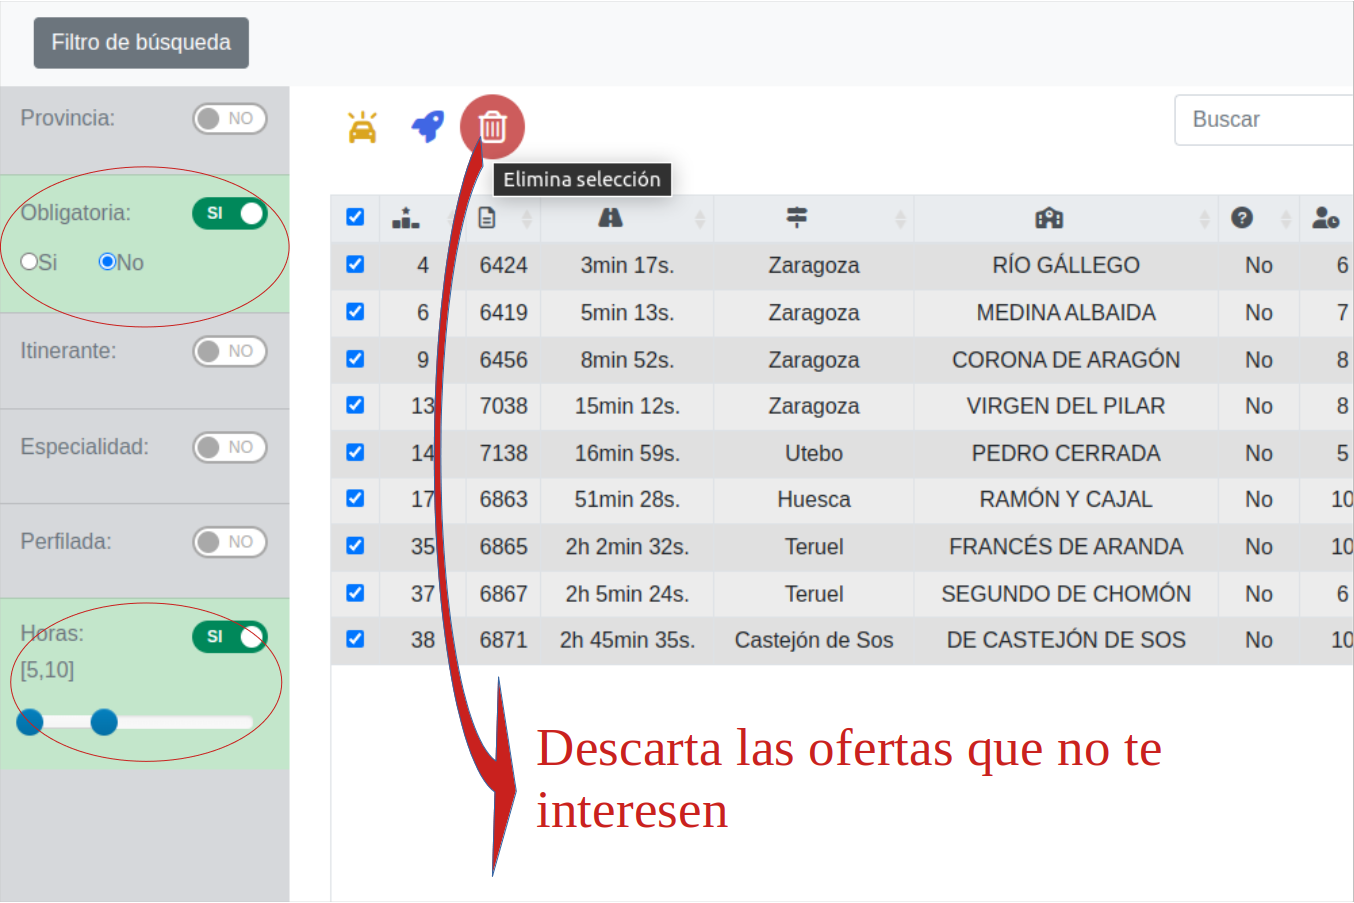Open the Filtro de búsqueda panel
This screenshot has height=903, width=1354.
pos(140,42)
